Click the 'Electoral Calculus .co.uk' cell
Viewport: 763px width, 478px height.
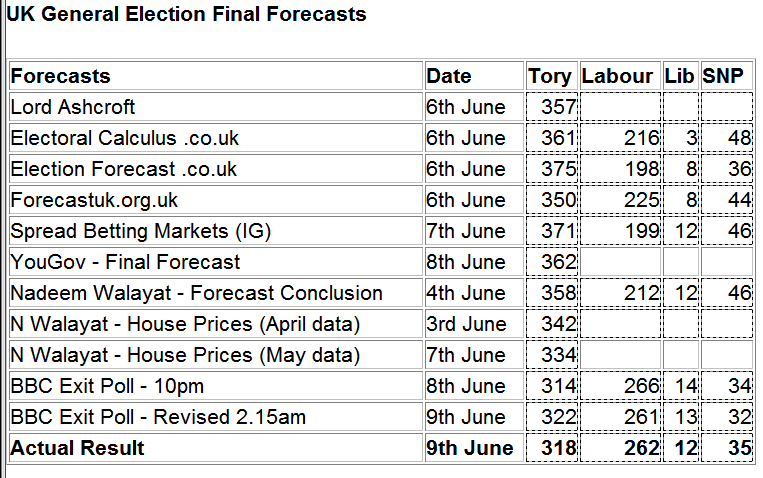(125, 138)
